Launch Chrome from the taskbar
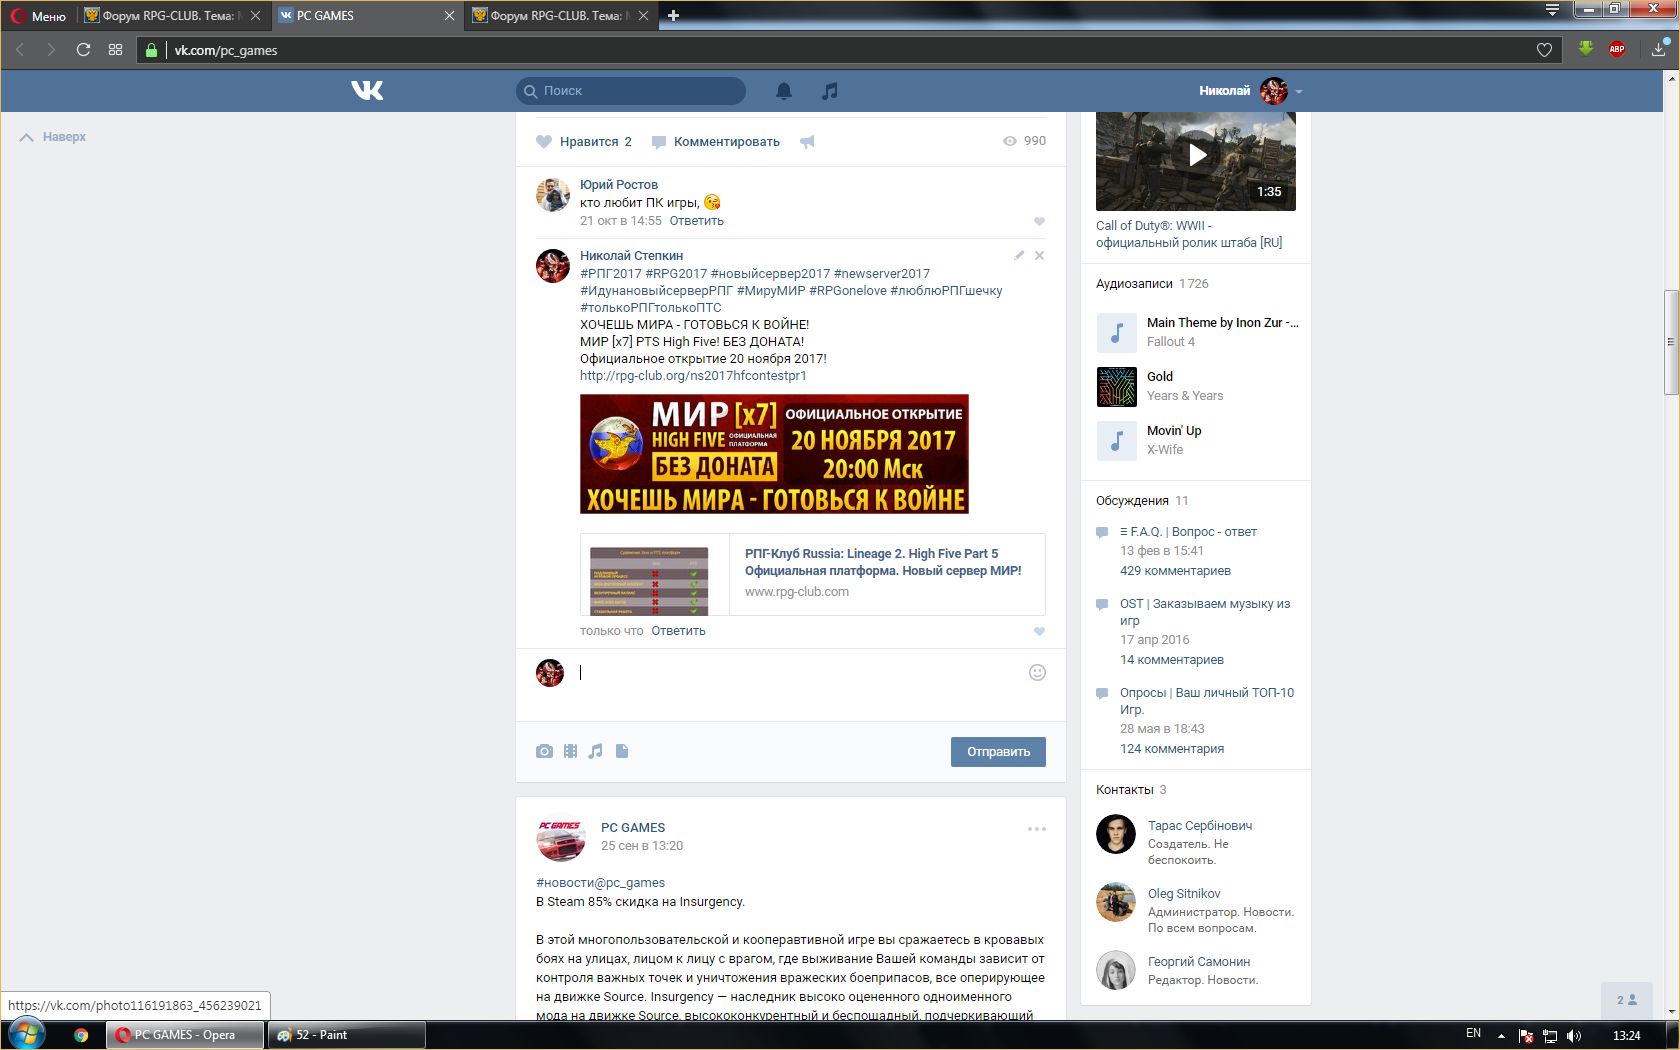This screenshot has width=1680, height=1050. 81,1035
